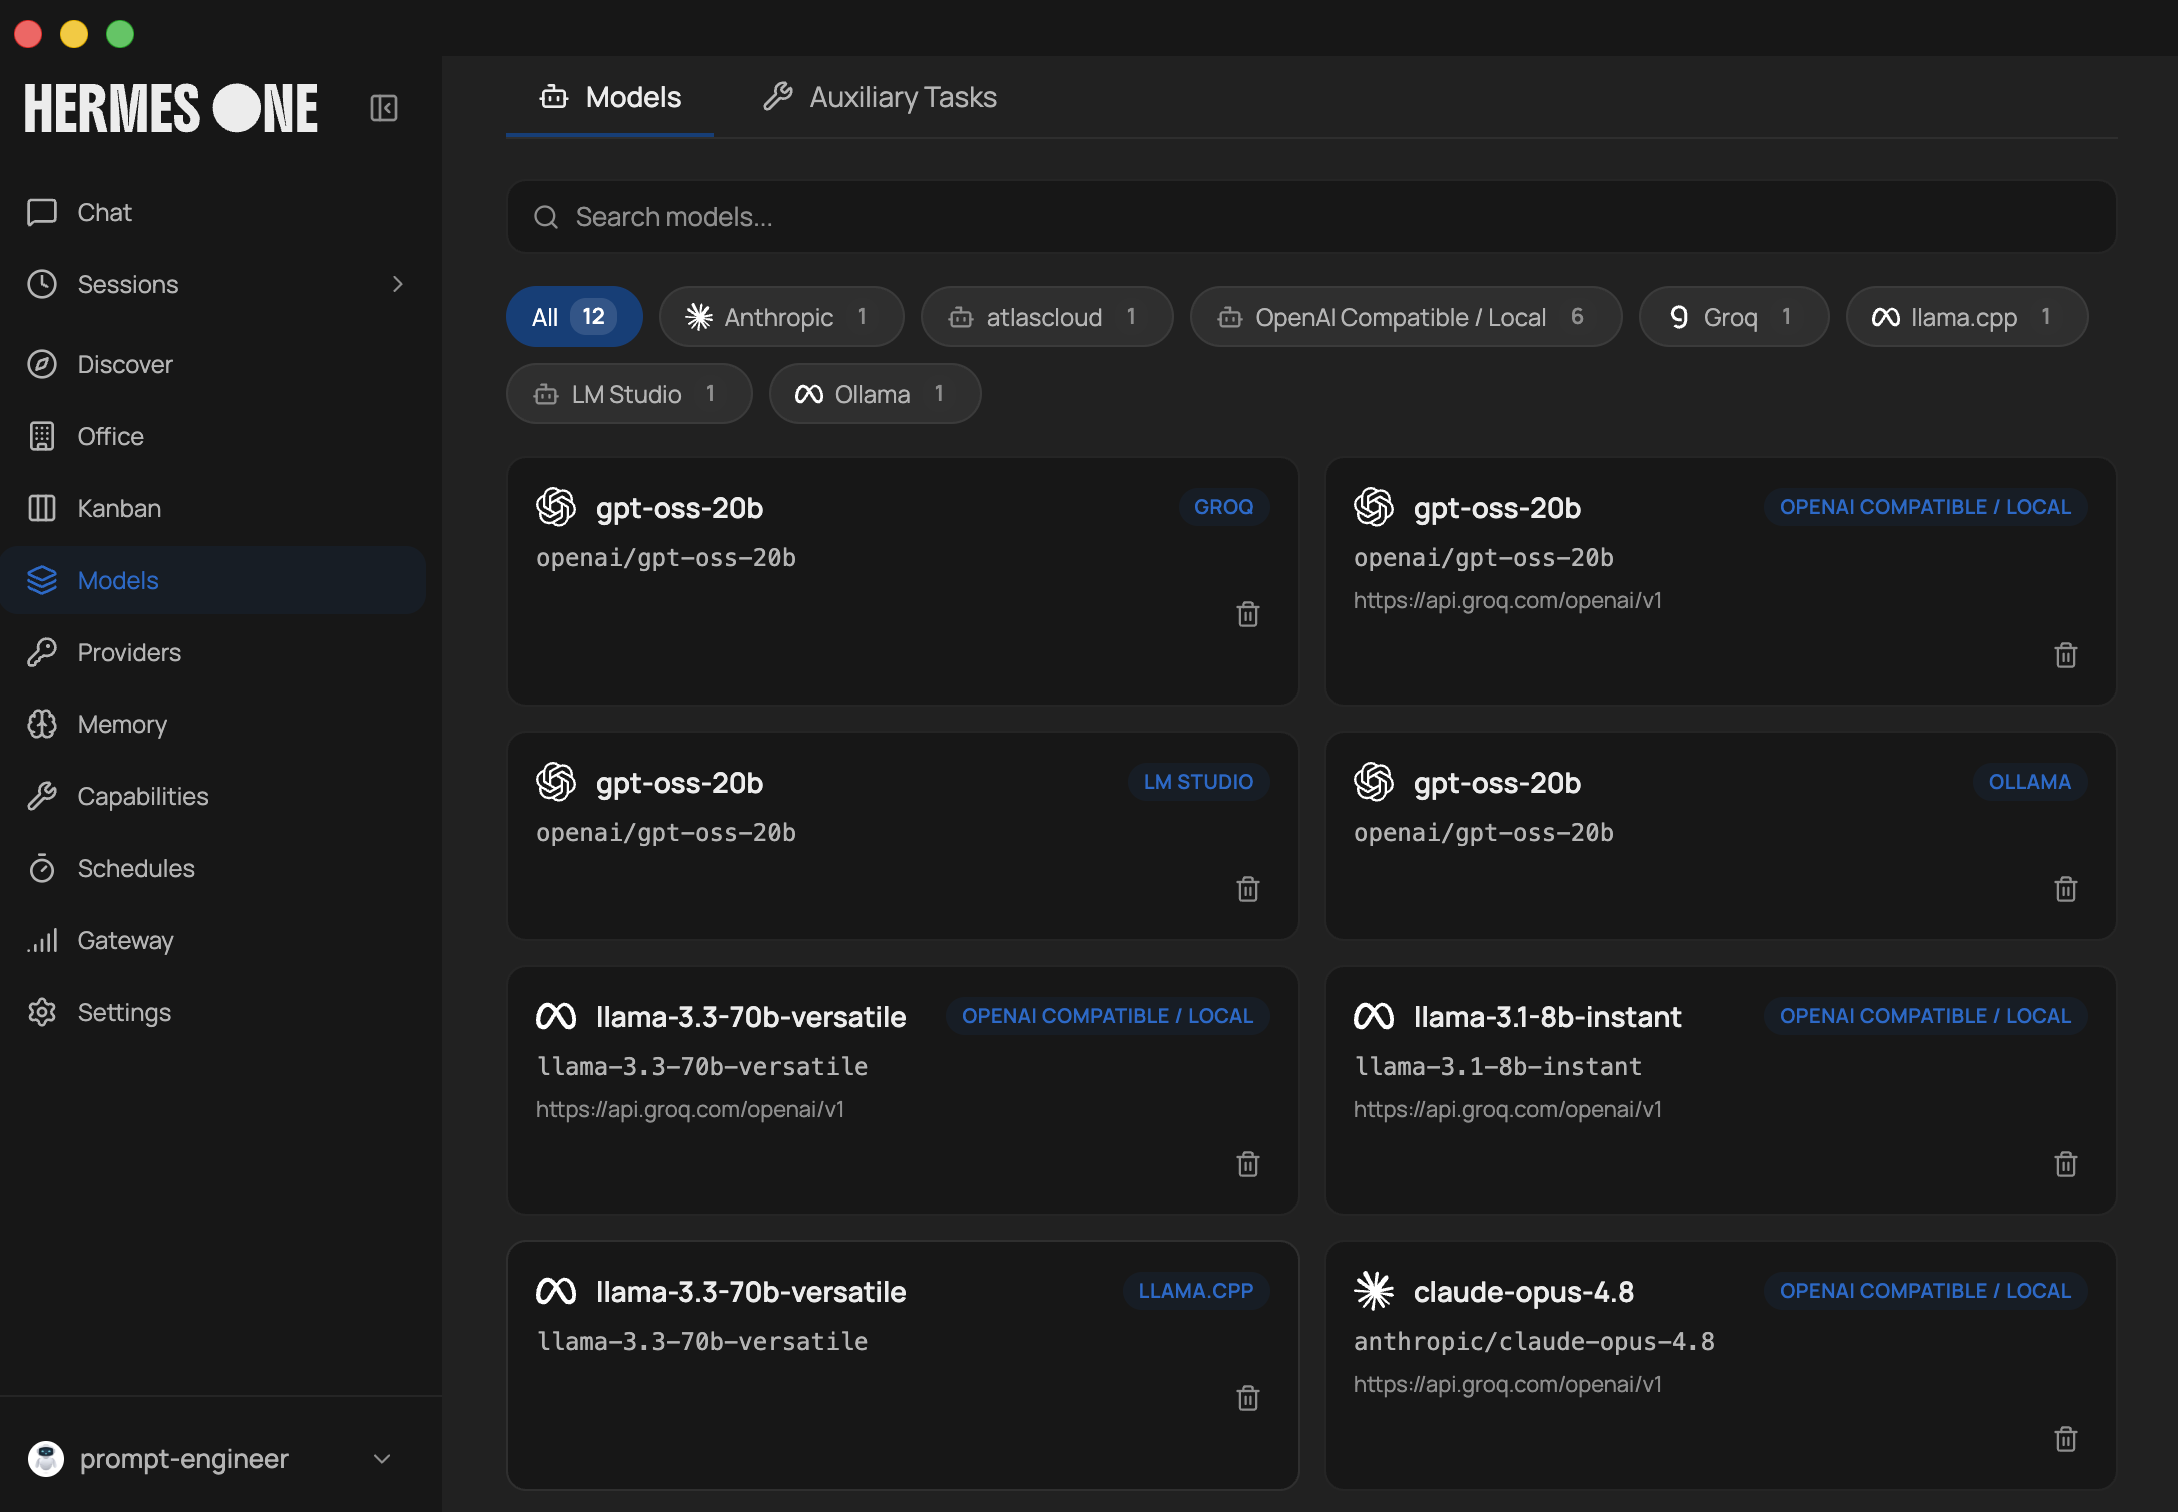Expand the Sessions submenu chevron
The width and height of the screenshot is (2178, 1512).
[398, 284]
